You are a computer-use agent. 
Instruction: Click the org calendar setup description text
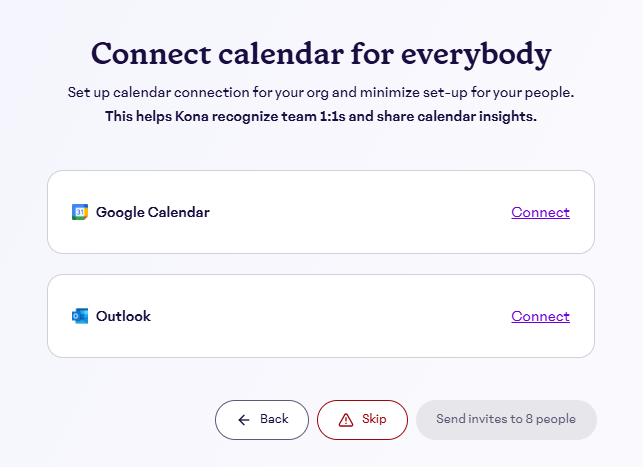click(x=321, y=93)
